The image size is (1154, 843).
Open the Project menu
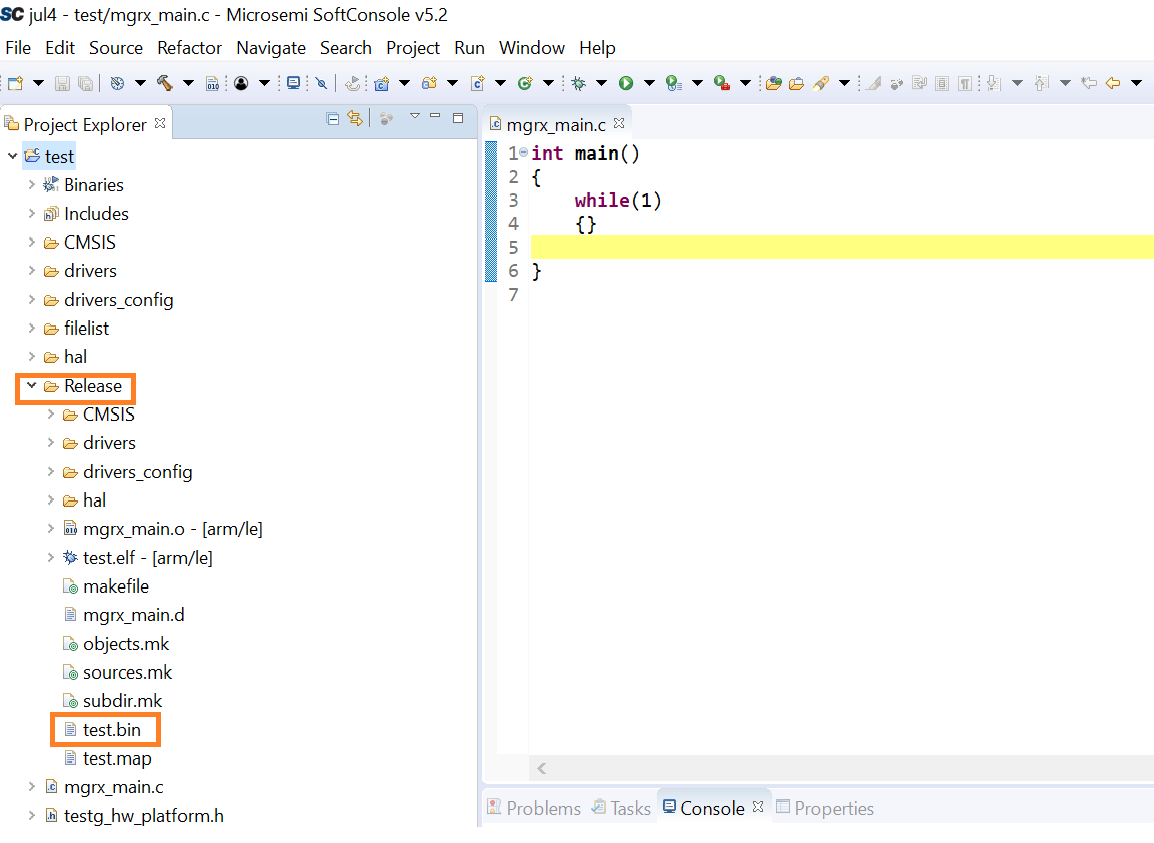(413, 48)
